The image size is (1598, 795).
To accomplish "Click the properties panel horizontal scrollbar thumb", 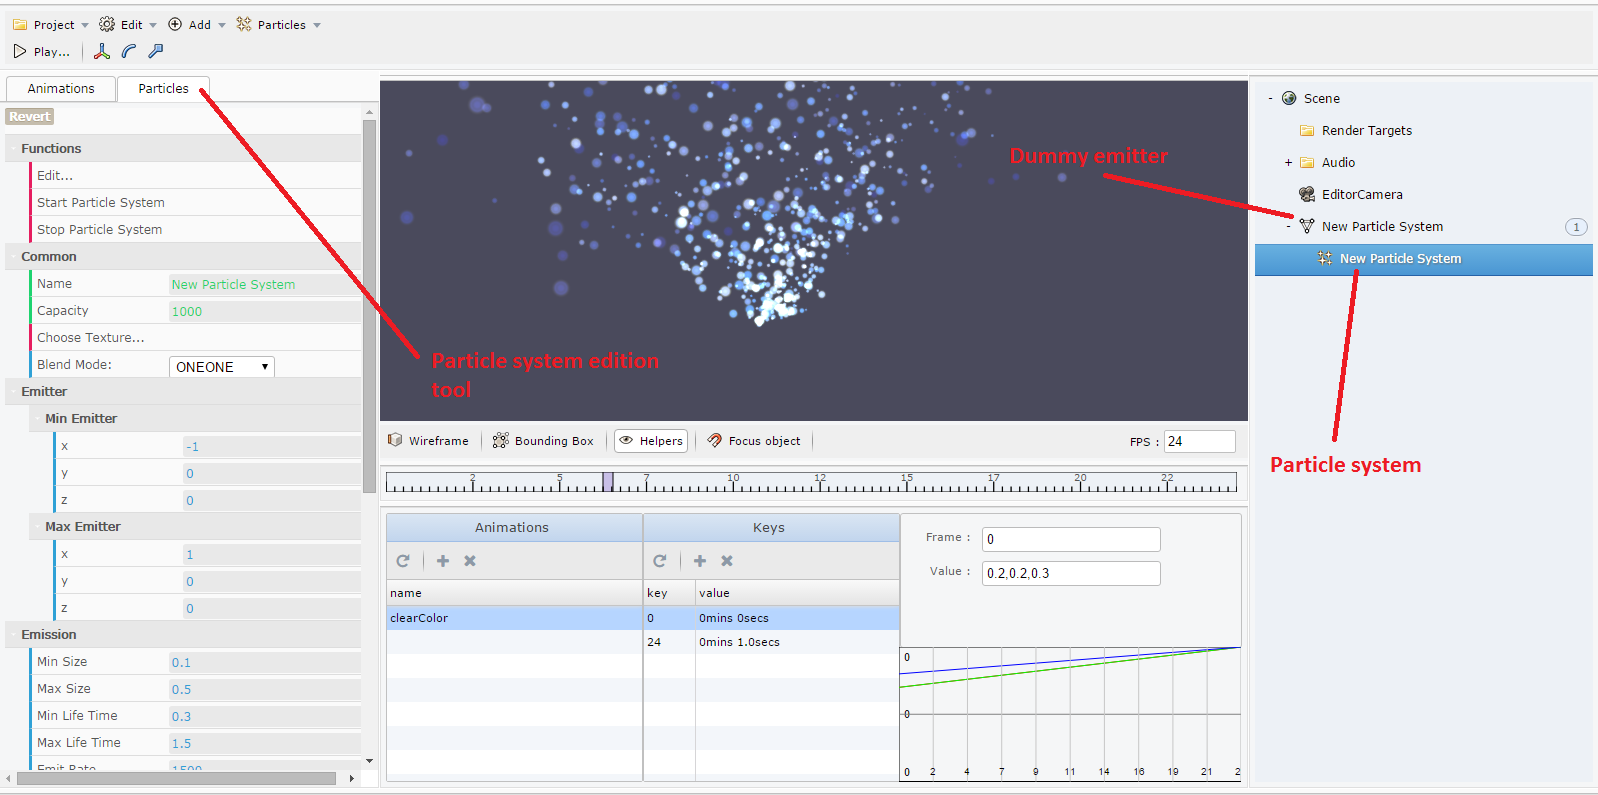I will click(176, 778).
